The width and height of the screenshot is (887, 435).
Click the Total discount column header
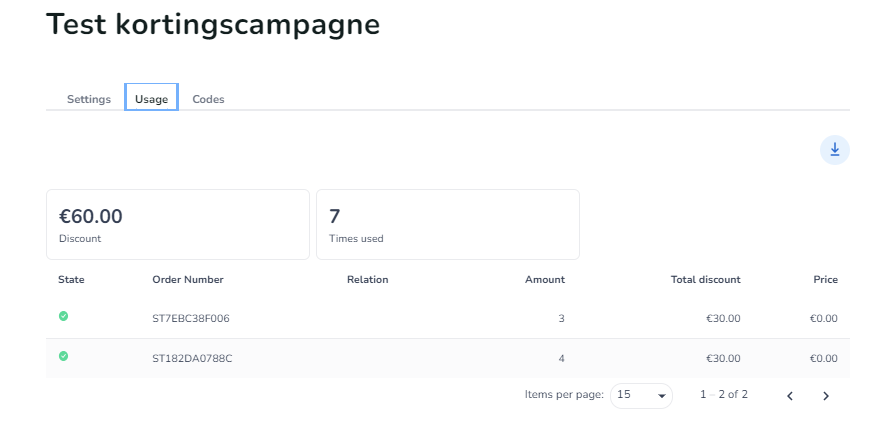tap(705, 280)
